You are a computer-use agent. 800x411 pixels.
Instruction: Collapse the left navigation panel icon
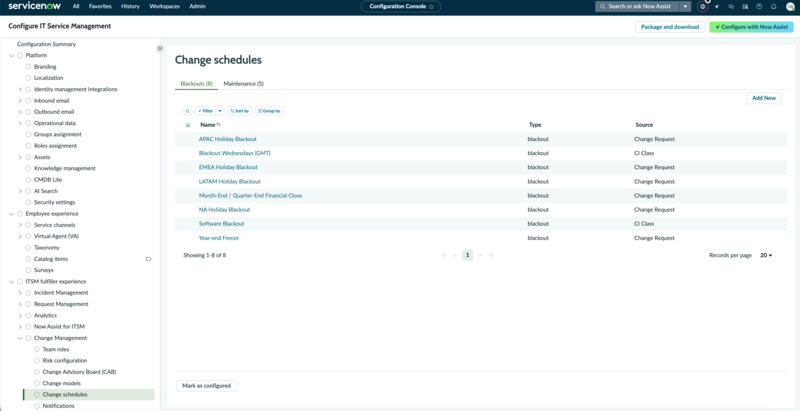click(x=160, y=48)
